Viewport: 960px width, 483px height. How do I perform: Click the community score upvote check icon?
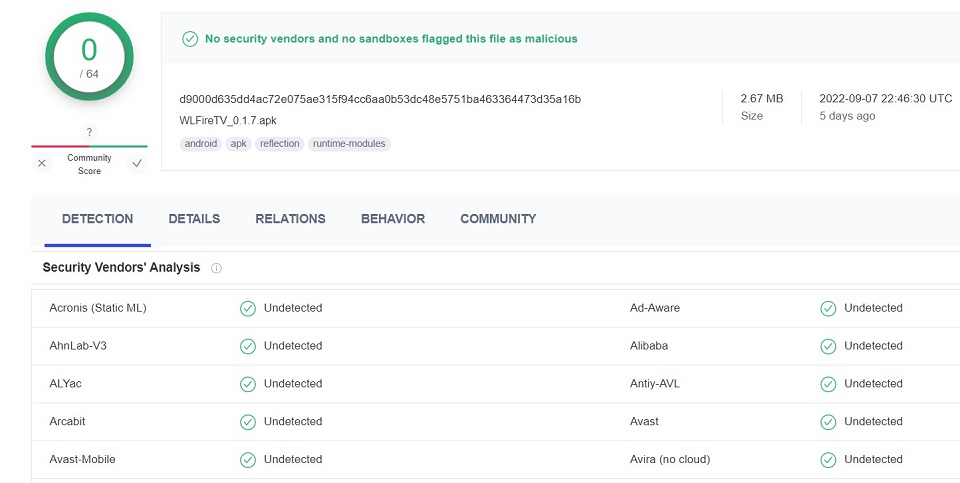click(136, 163)
